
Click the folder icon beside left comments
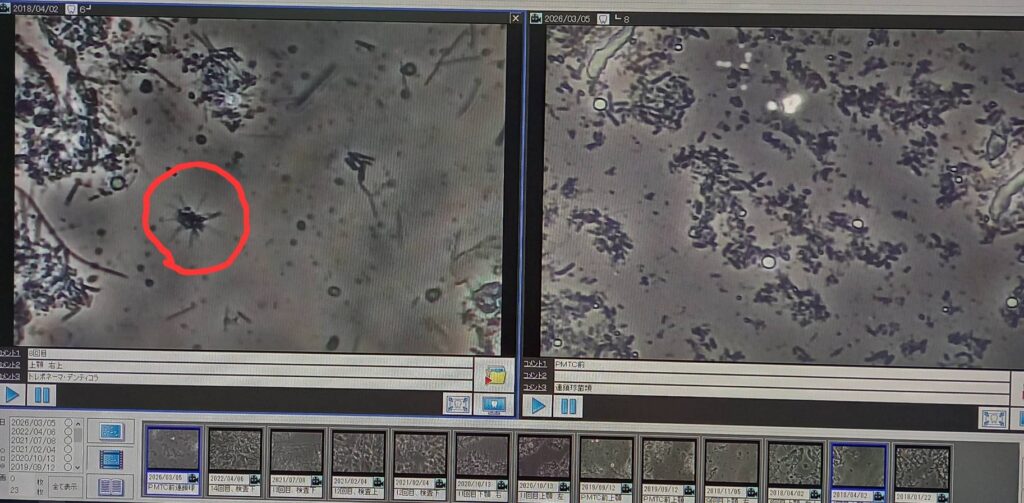(492, 376)
